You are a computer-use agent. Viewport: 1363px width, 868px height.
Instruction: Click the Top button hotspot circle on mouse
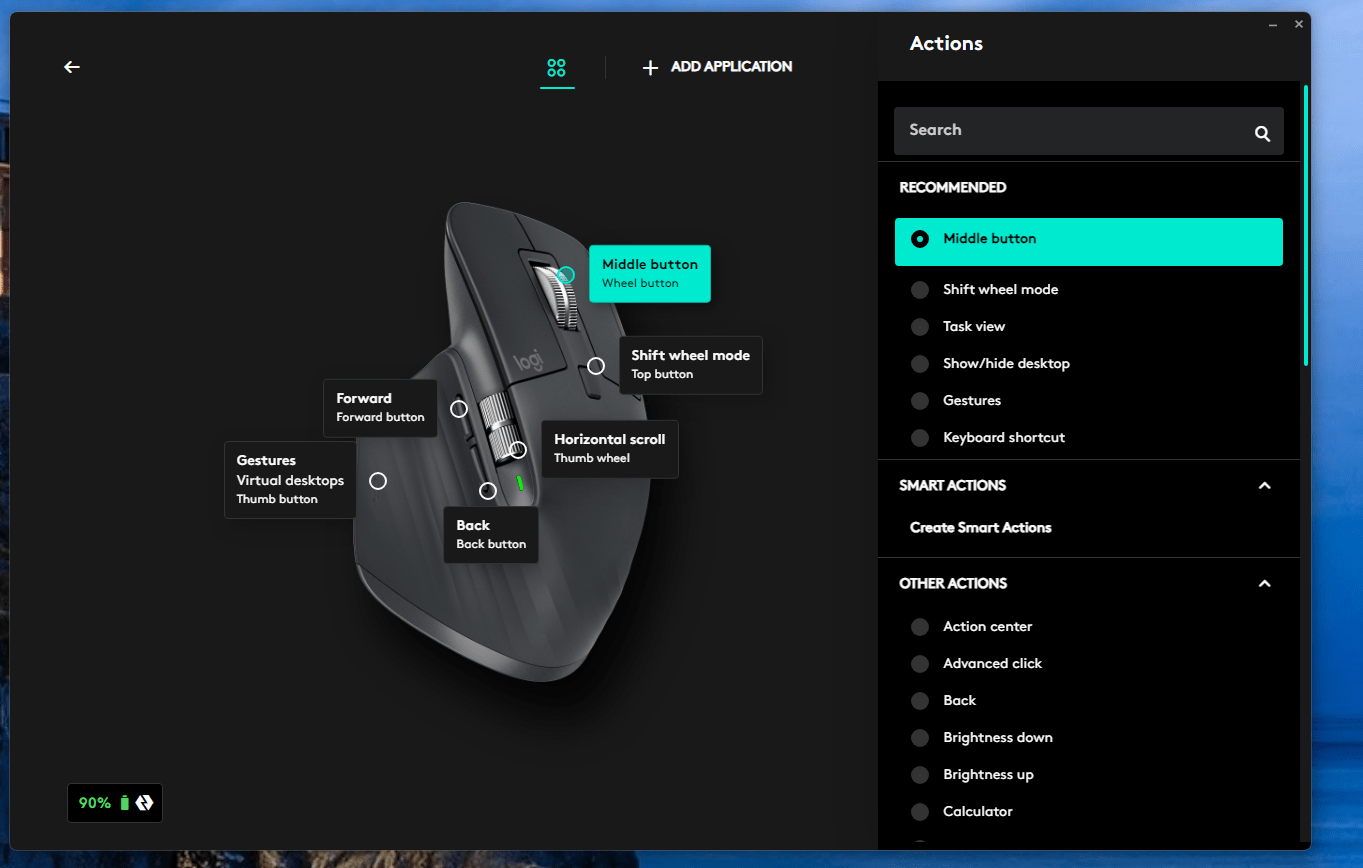pyautogui.click(x=596, y=366)
